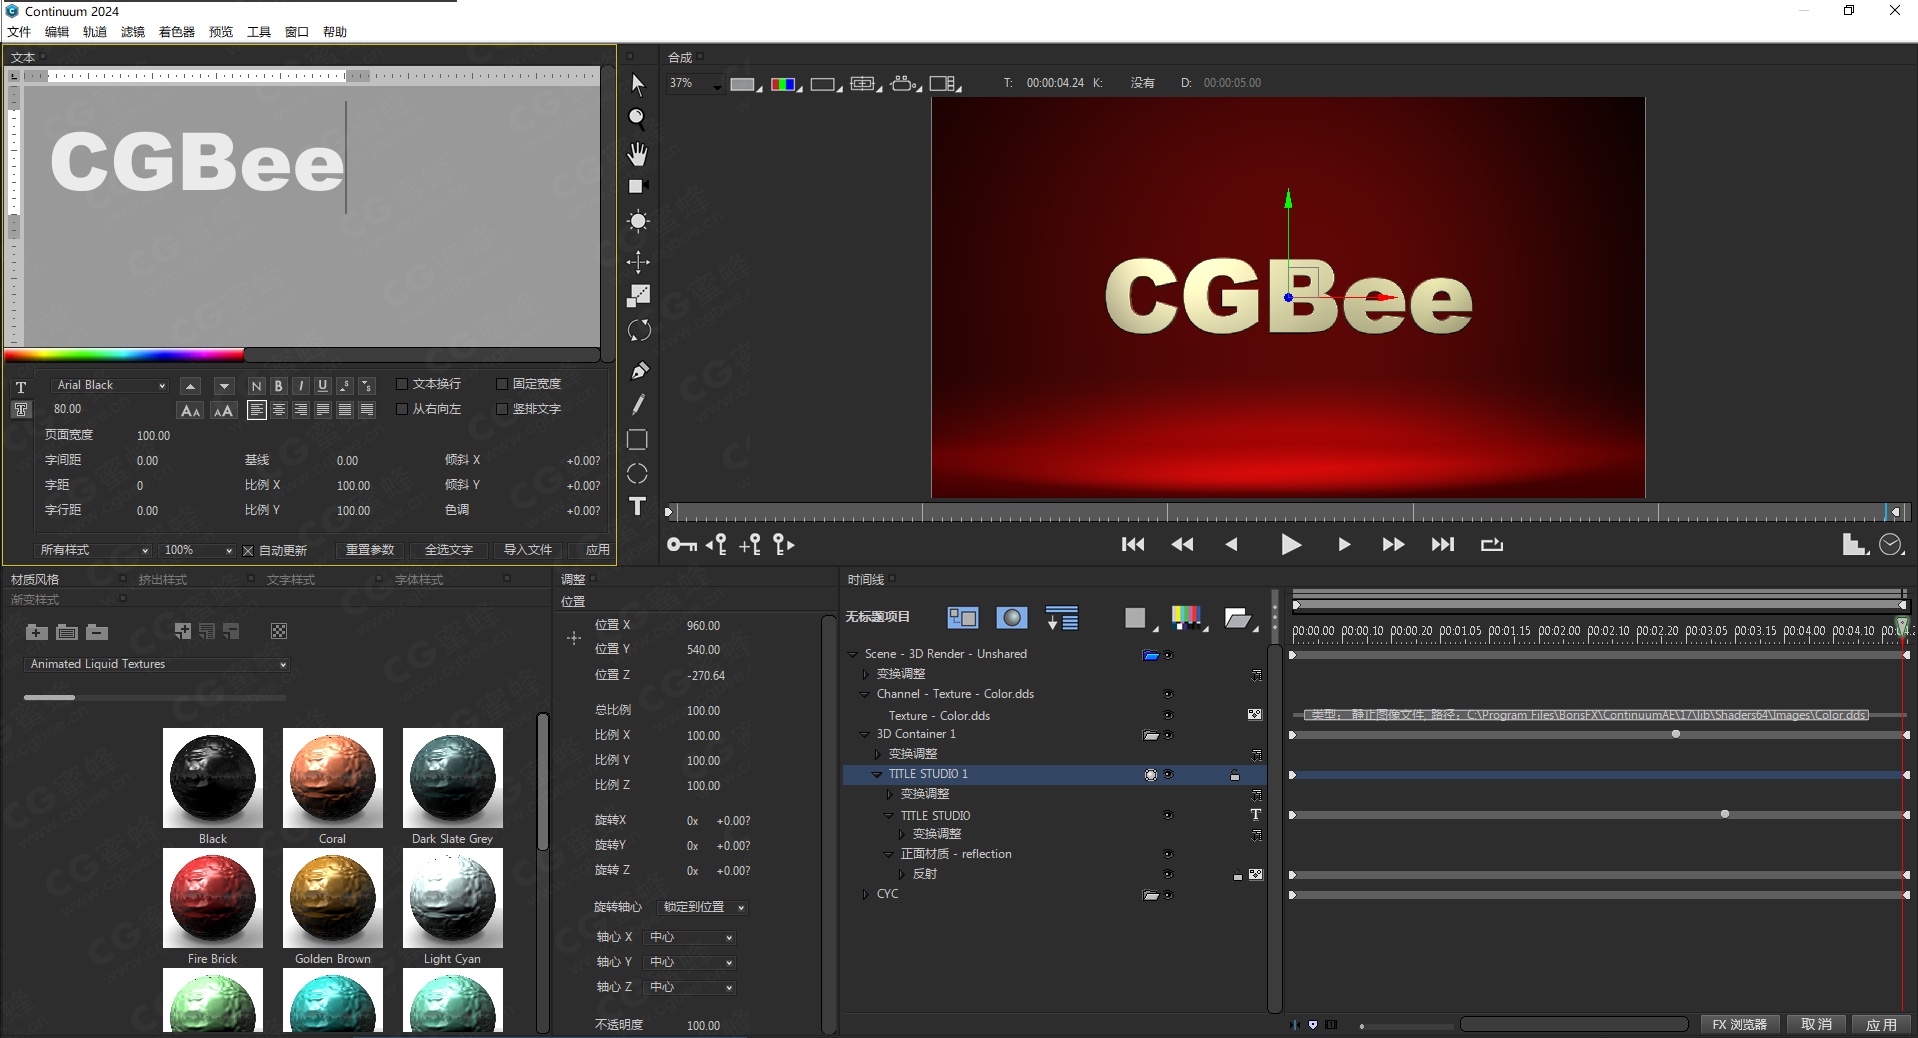This screenshot has height=1038, width=1918.
Task: Hide the Scene - 3D Render layer eye
Action: [1168, 655]
